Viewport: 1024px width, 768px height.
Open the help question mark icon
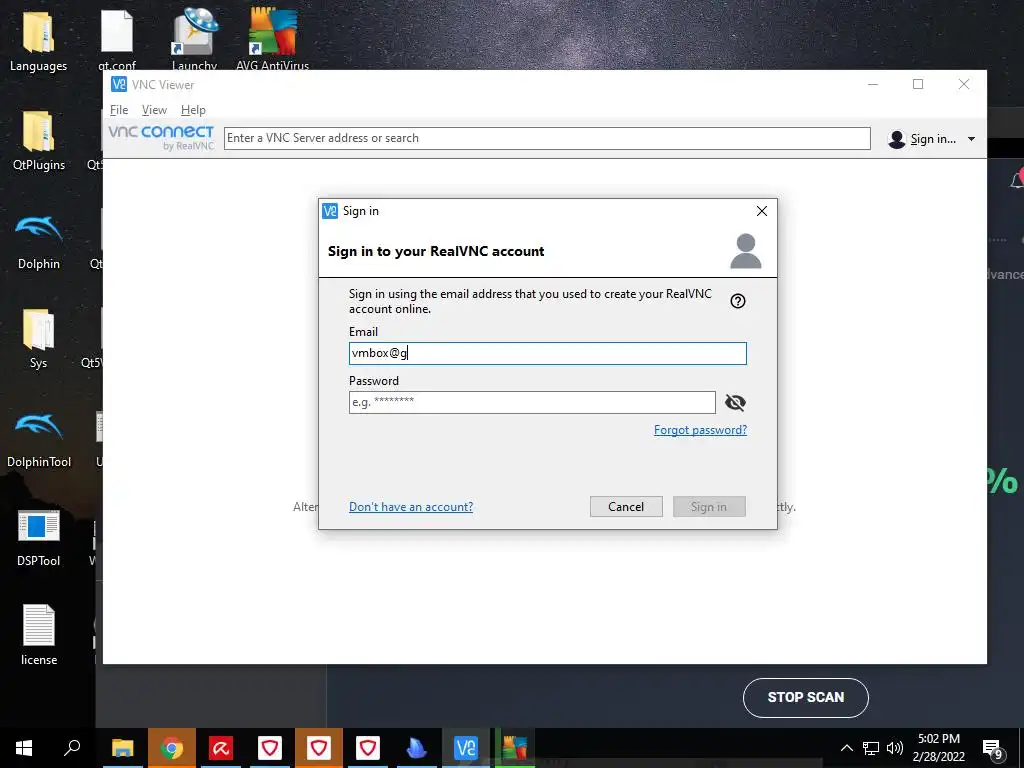click(x=738, y=301)
